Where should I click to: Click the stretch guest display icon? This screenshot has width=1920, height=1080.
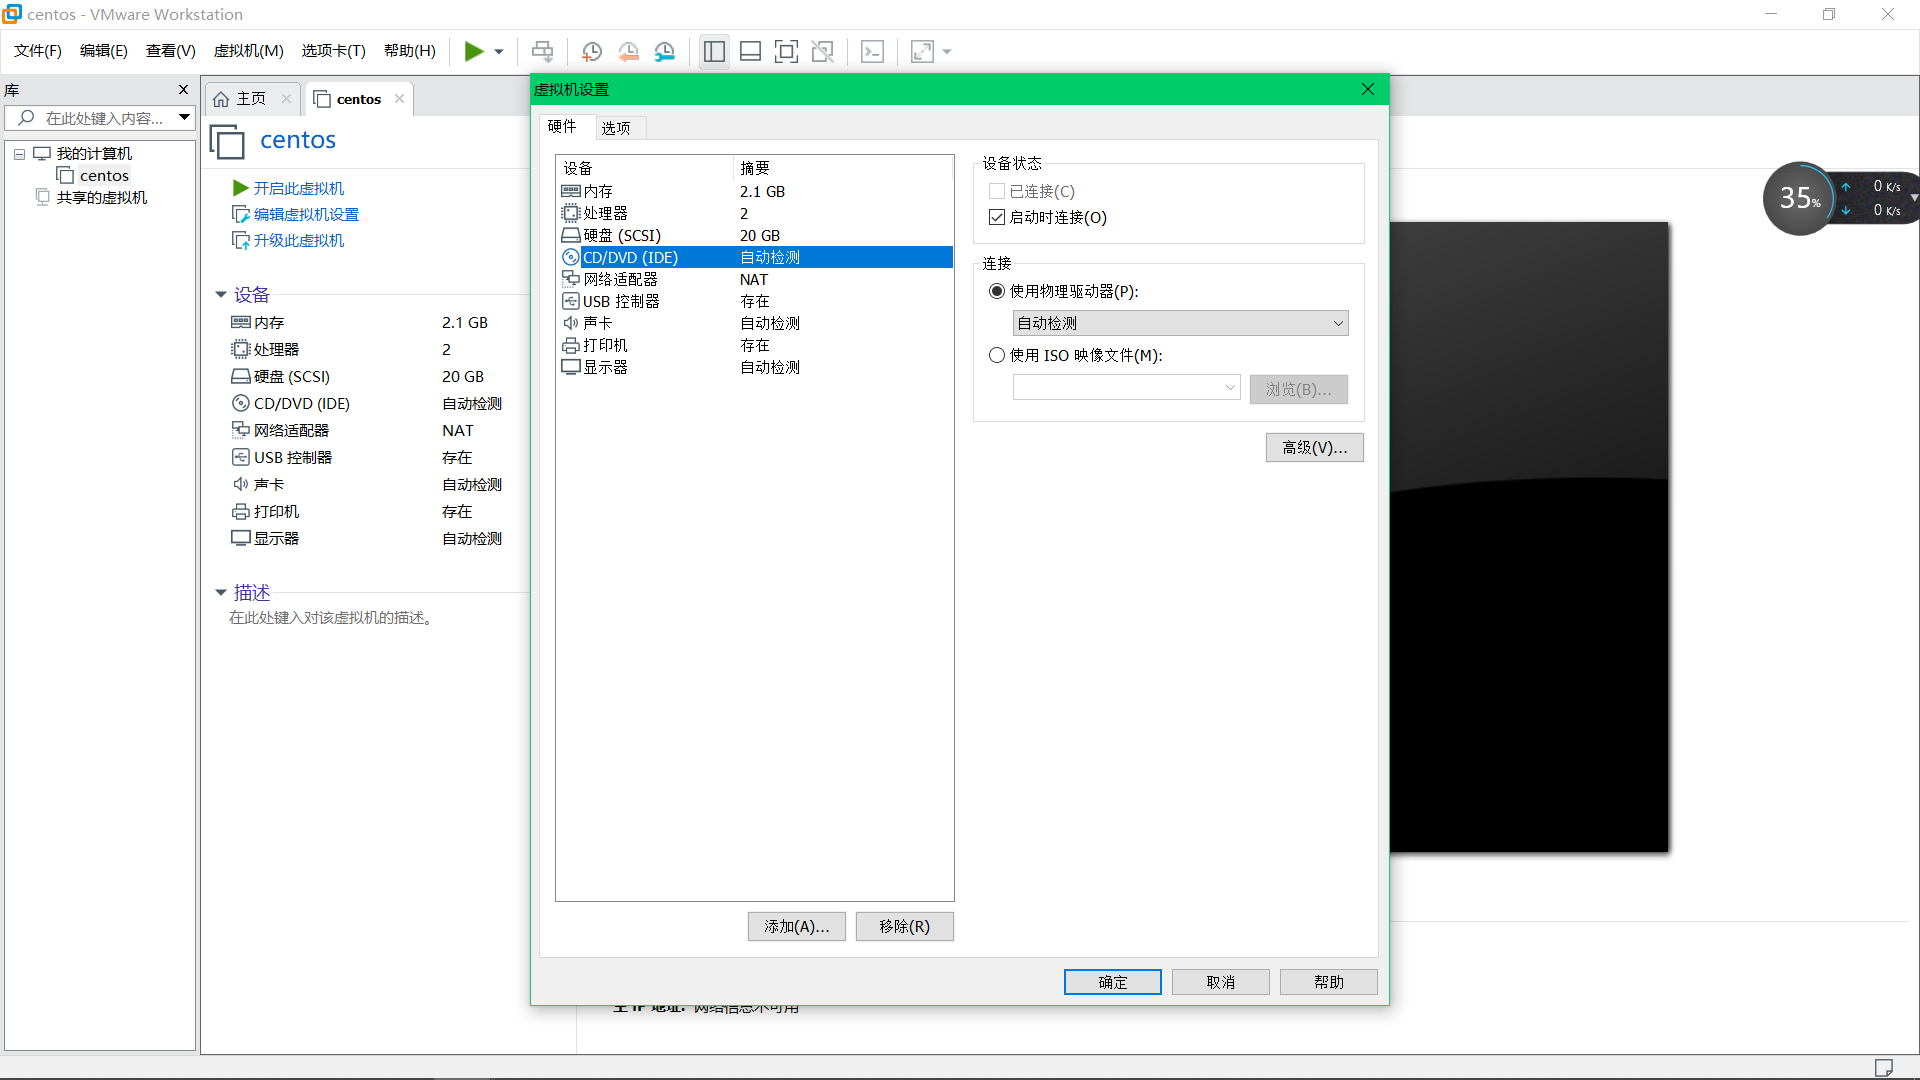pyautogui.click(x=922, y=51)
